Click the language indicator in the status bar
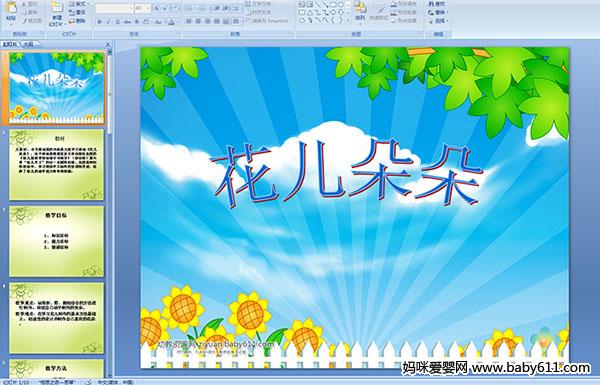Viewport: 600px width, 385px height. pos(116,382)
